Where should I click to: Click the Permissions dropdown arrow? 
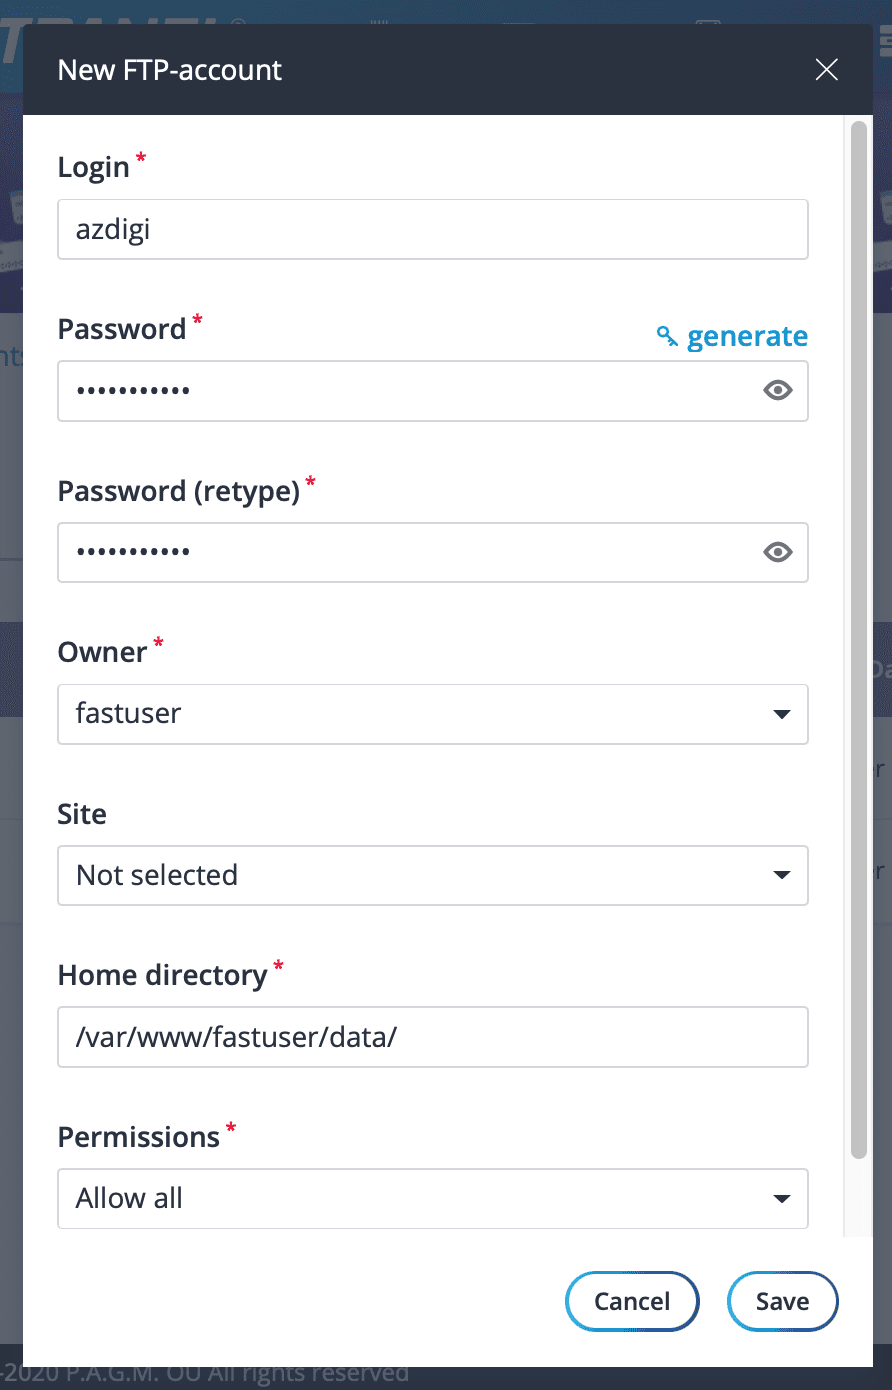(x=782, y=1198)
